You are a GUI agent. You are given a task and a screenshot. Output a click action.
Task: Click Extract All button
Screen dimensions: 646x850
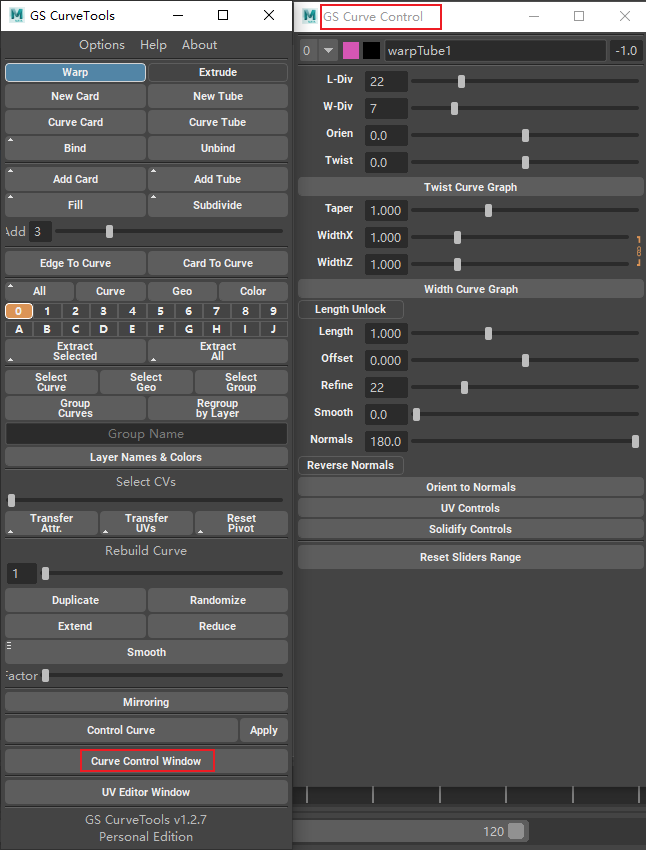(x=218, y=351)
